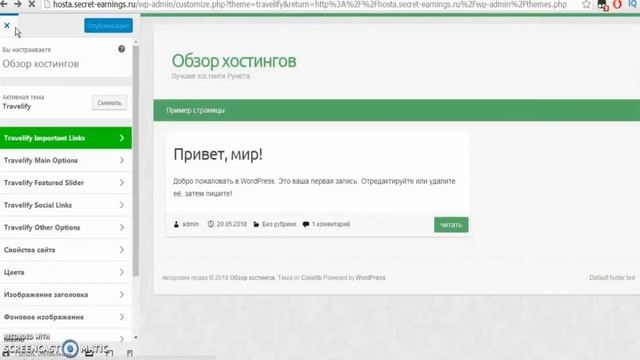The image size is (640, 360).
Task: Click the Без рубрики category link
Action: click(x=279, y=224)
